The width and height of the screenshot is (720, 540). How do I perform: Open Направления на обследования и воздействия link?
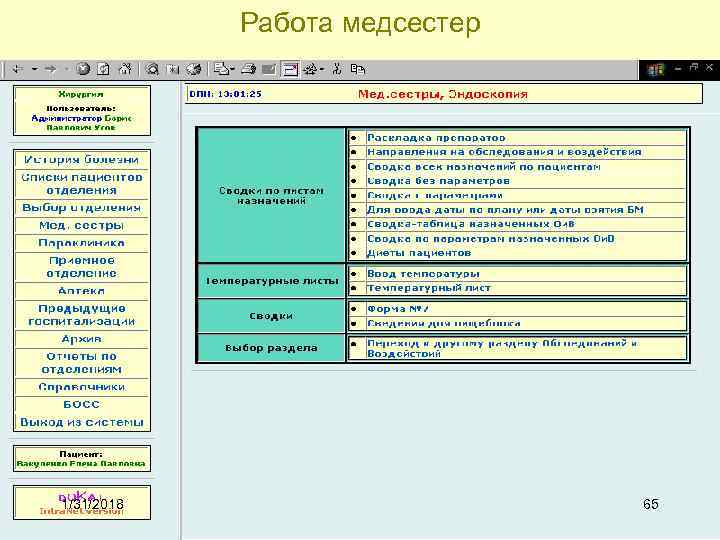[504, 152]
